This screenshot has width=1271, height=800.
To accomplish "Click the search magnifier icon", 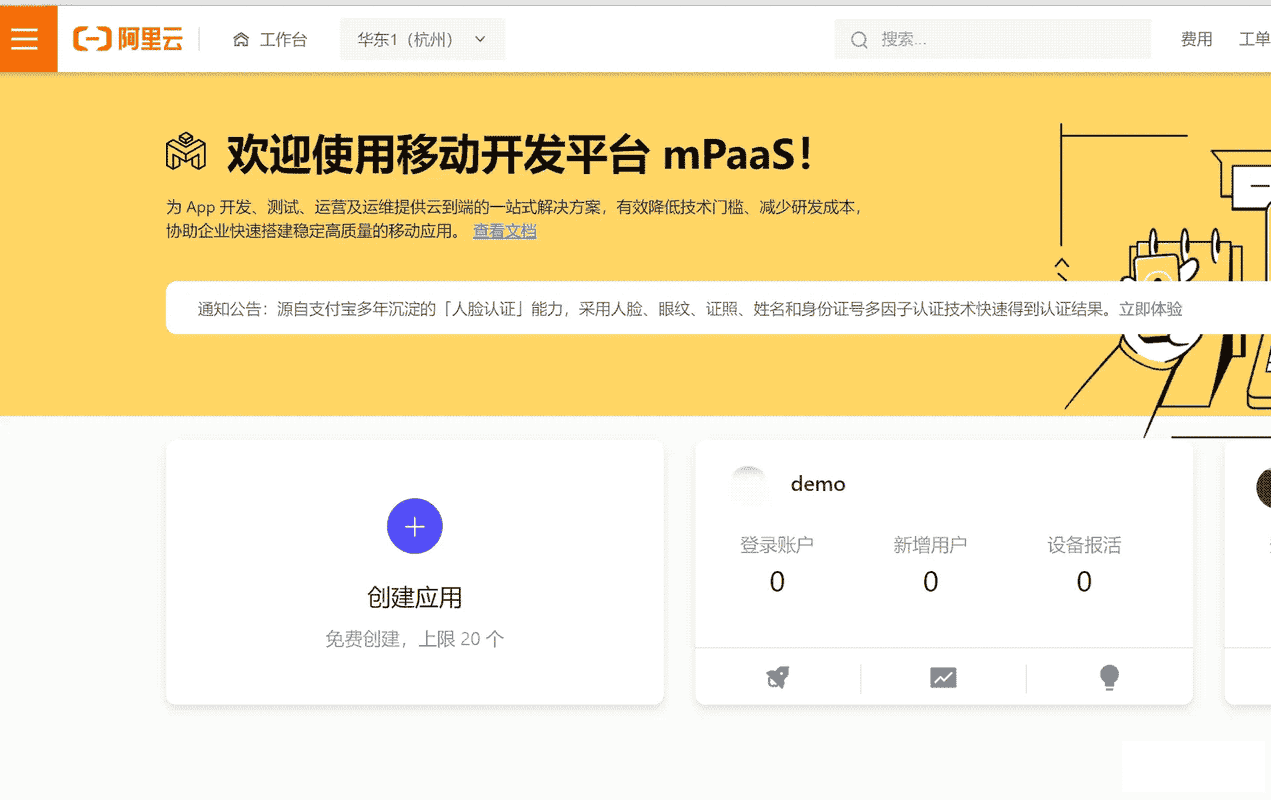I will (x=859, y=40).
